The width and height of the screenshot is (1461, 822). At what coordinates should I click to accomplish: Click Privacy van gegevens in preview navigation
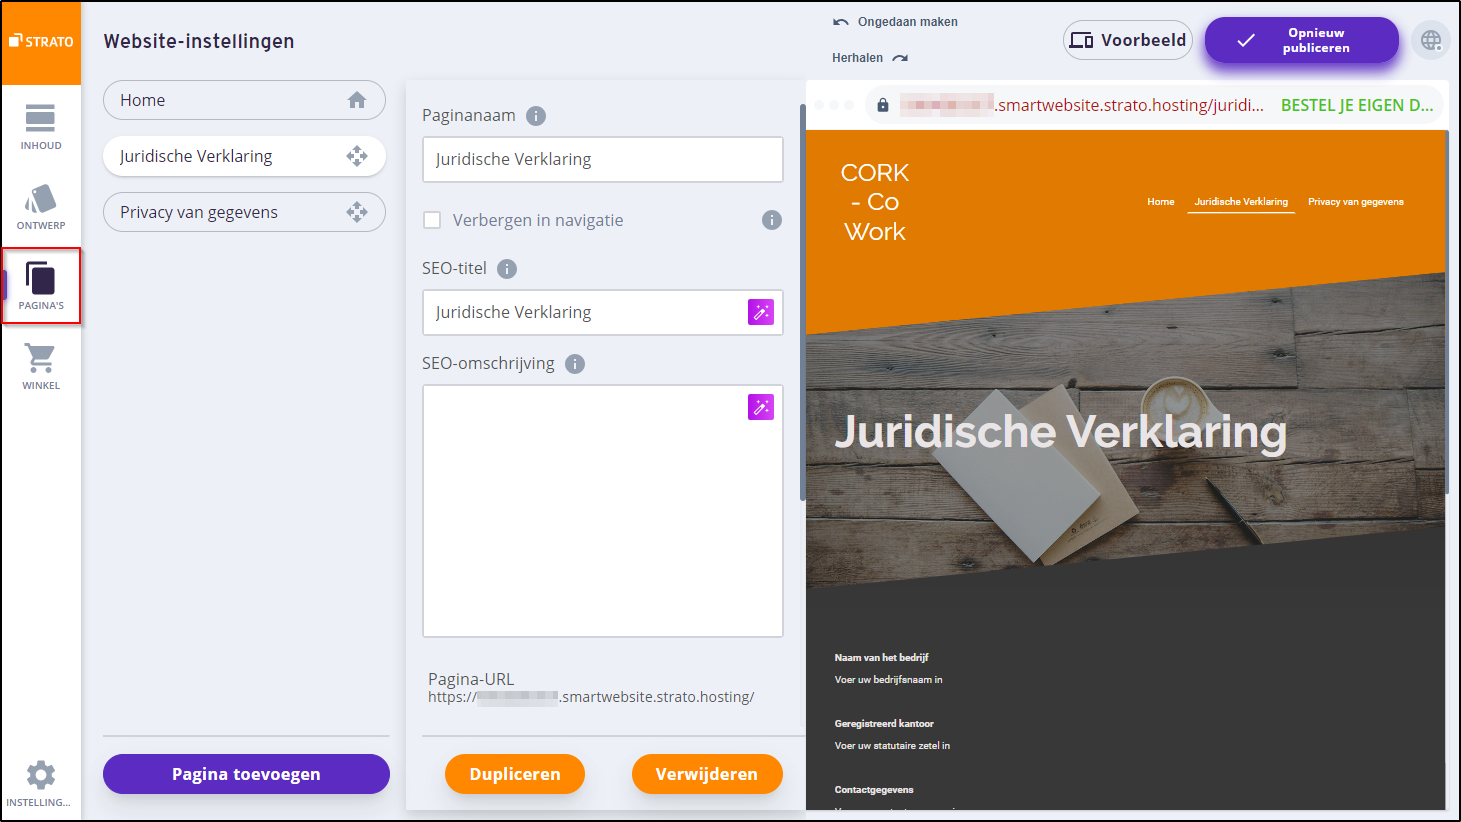(x=1355, y=202)
